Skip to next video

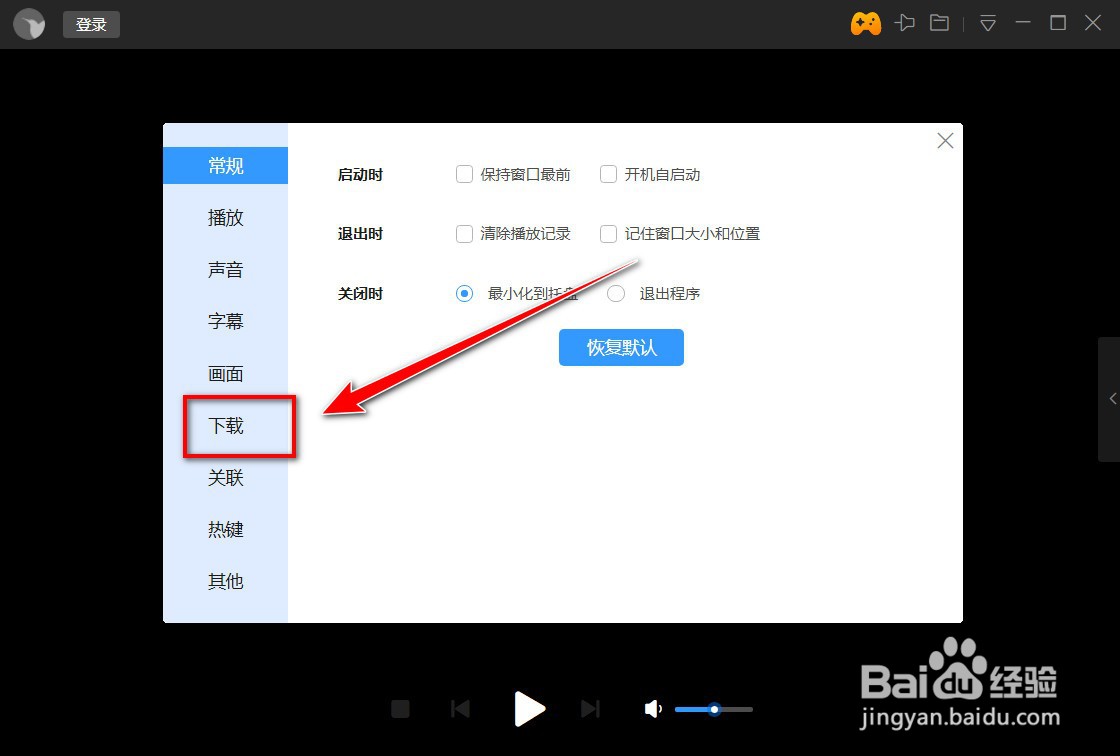[x=591, y=709]
